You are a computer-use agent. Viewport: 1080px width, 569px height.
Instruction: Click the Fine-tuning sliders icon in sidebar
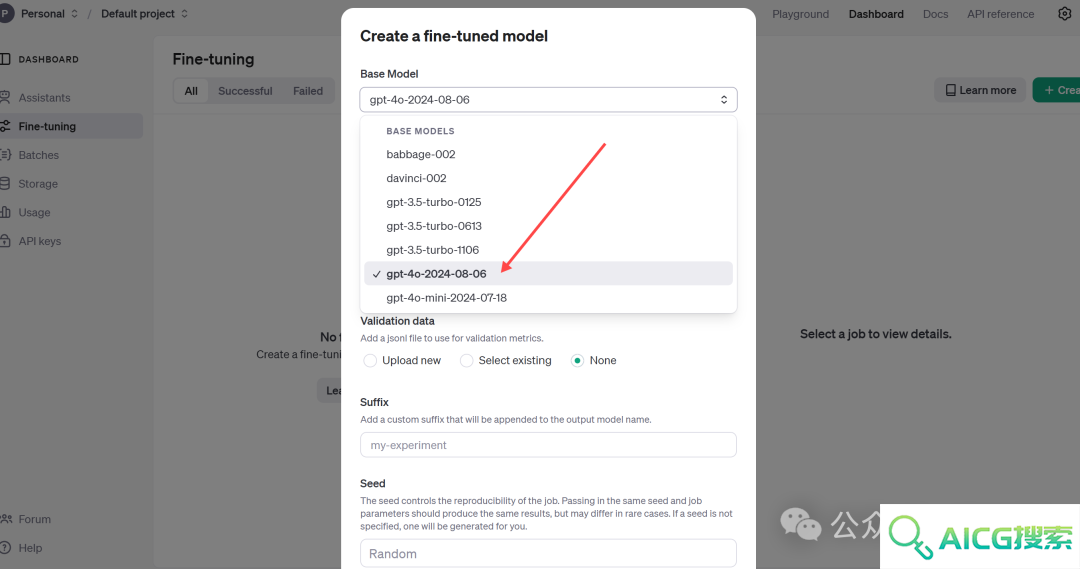pyautogui.click(x=5, y=126)
